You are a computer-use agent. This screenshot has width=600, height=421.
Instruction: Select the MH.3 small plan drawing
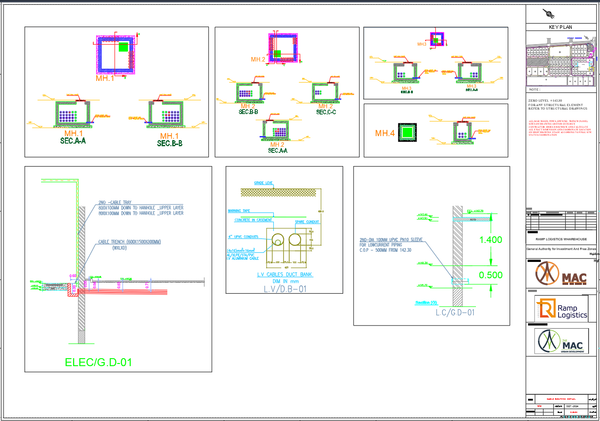point(437,39)
